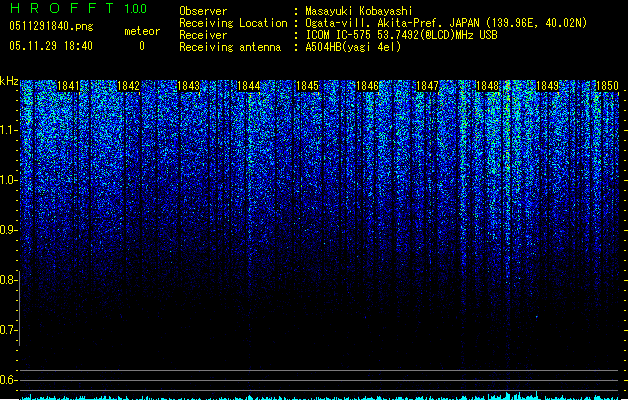This screenshot has width=629, height=400.
Task: Click the 1849 time marker
Action: click(547, 86)
